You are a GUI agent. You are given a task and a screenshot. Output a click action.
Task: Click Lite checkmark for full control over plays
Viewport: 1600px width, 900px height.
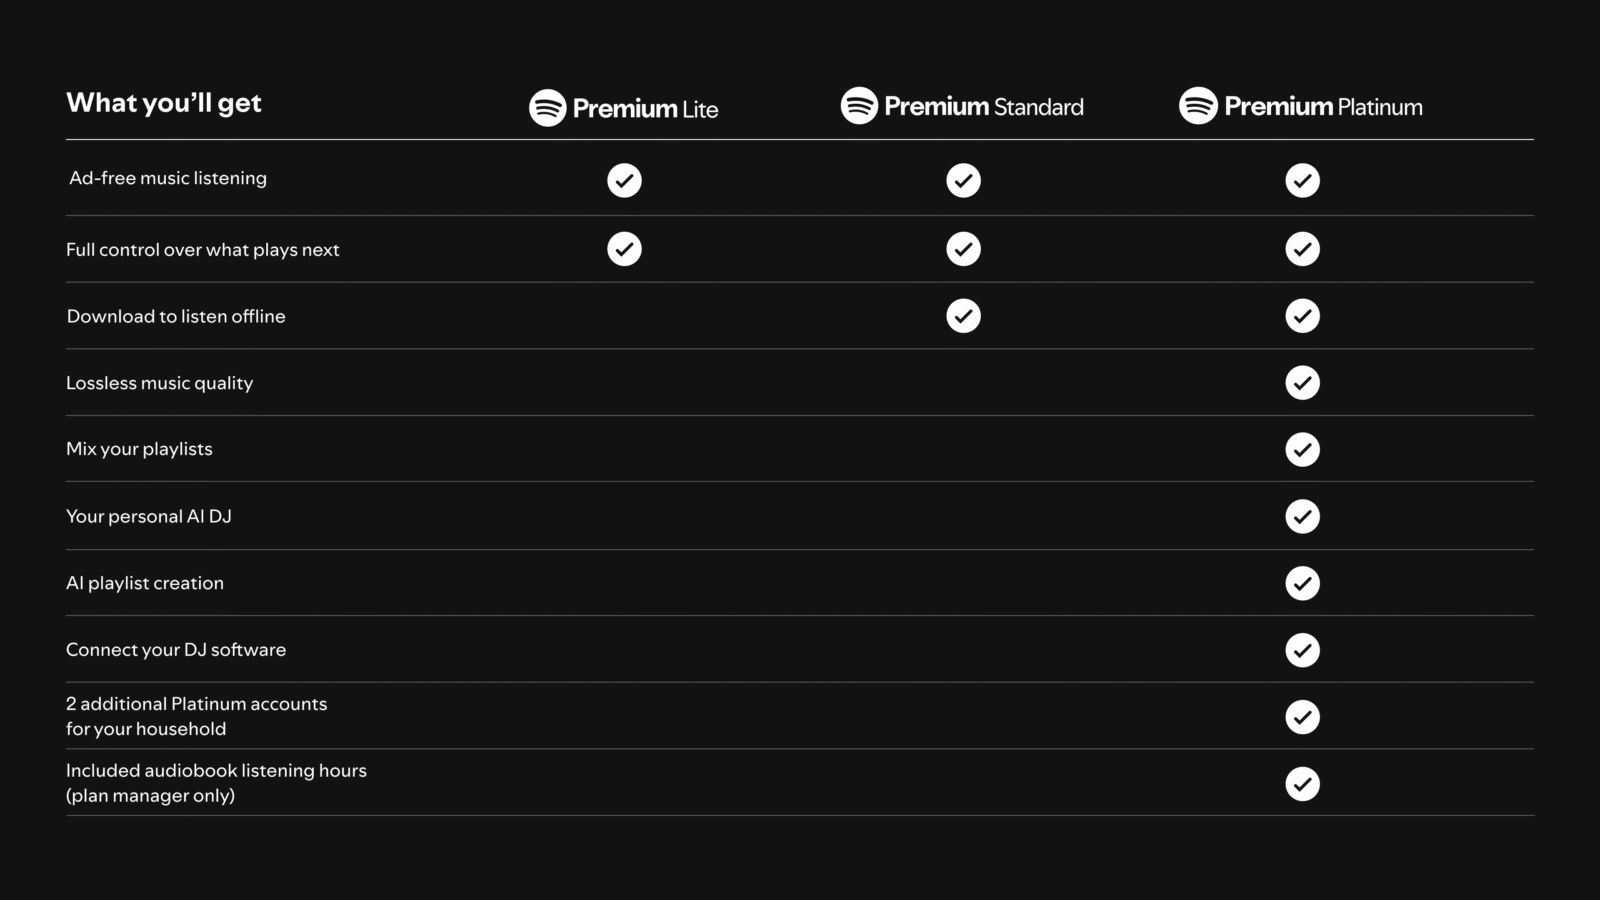click(624, 249)
